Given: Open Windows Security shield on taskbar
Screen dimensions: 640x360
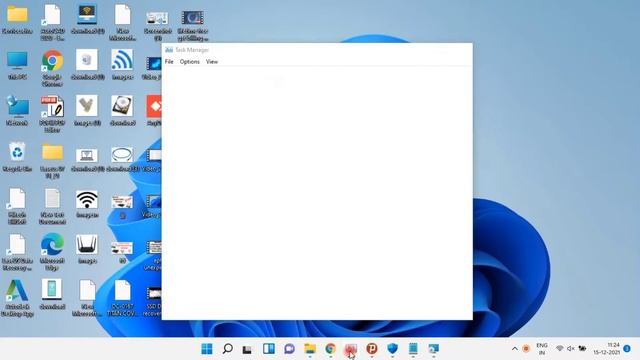Looking at the screenshot, I should tap(392, 349).
